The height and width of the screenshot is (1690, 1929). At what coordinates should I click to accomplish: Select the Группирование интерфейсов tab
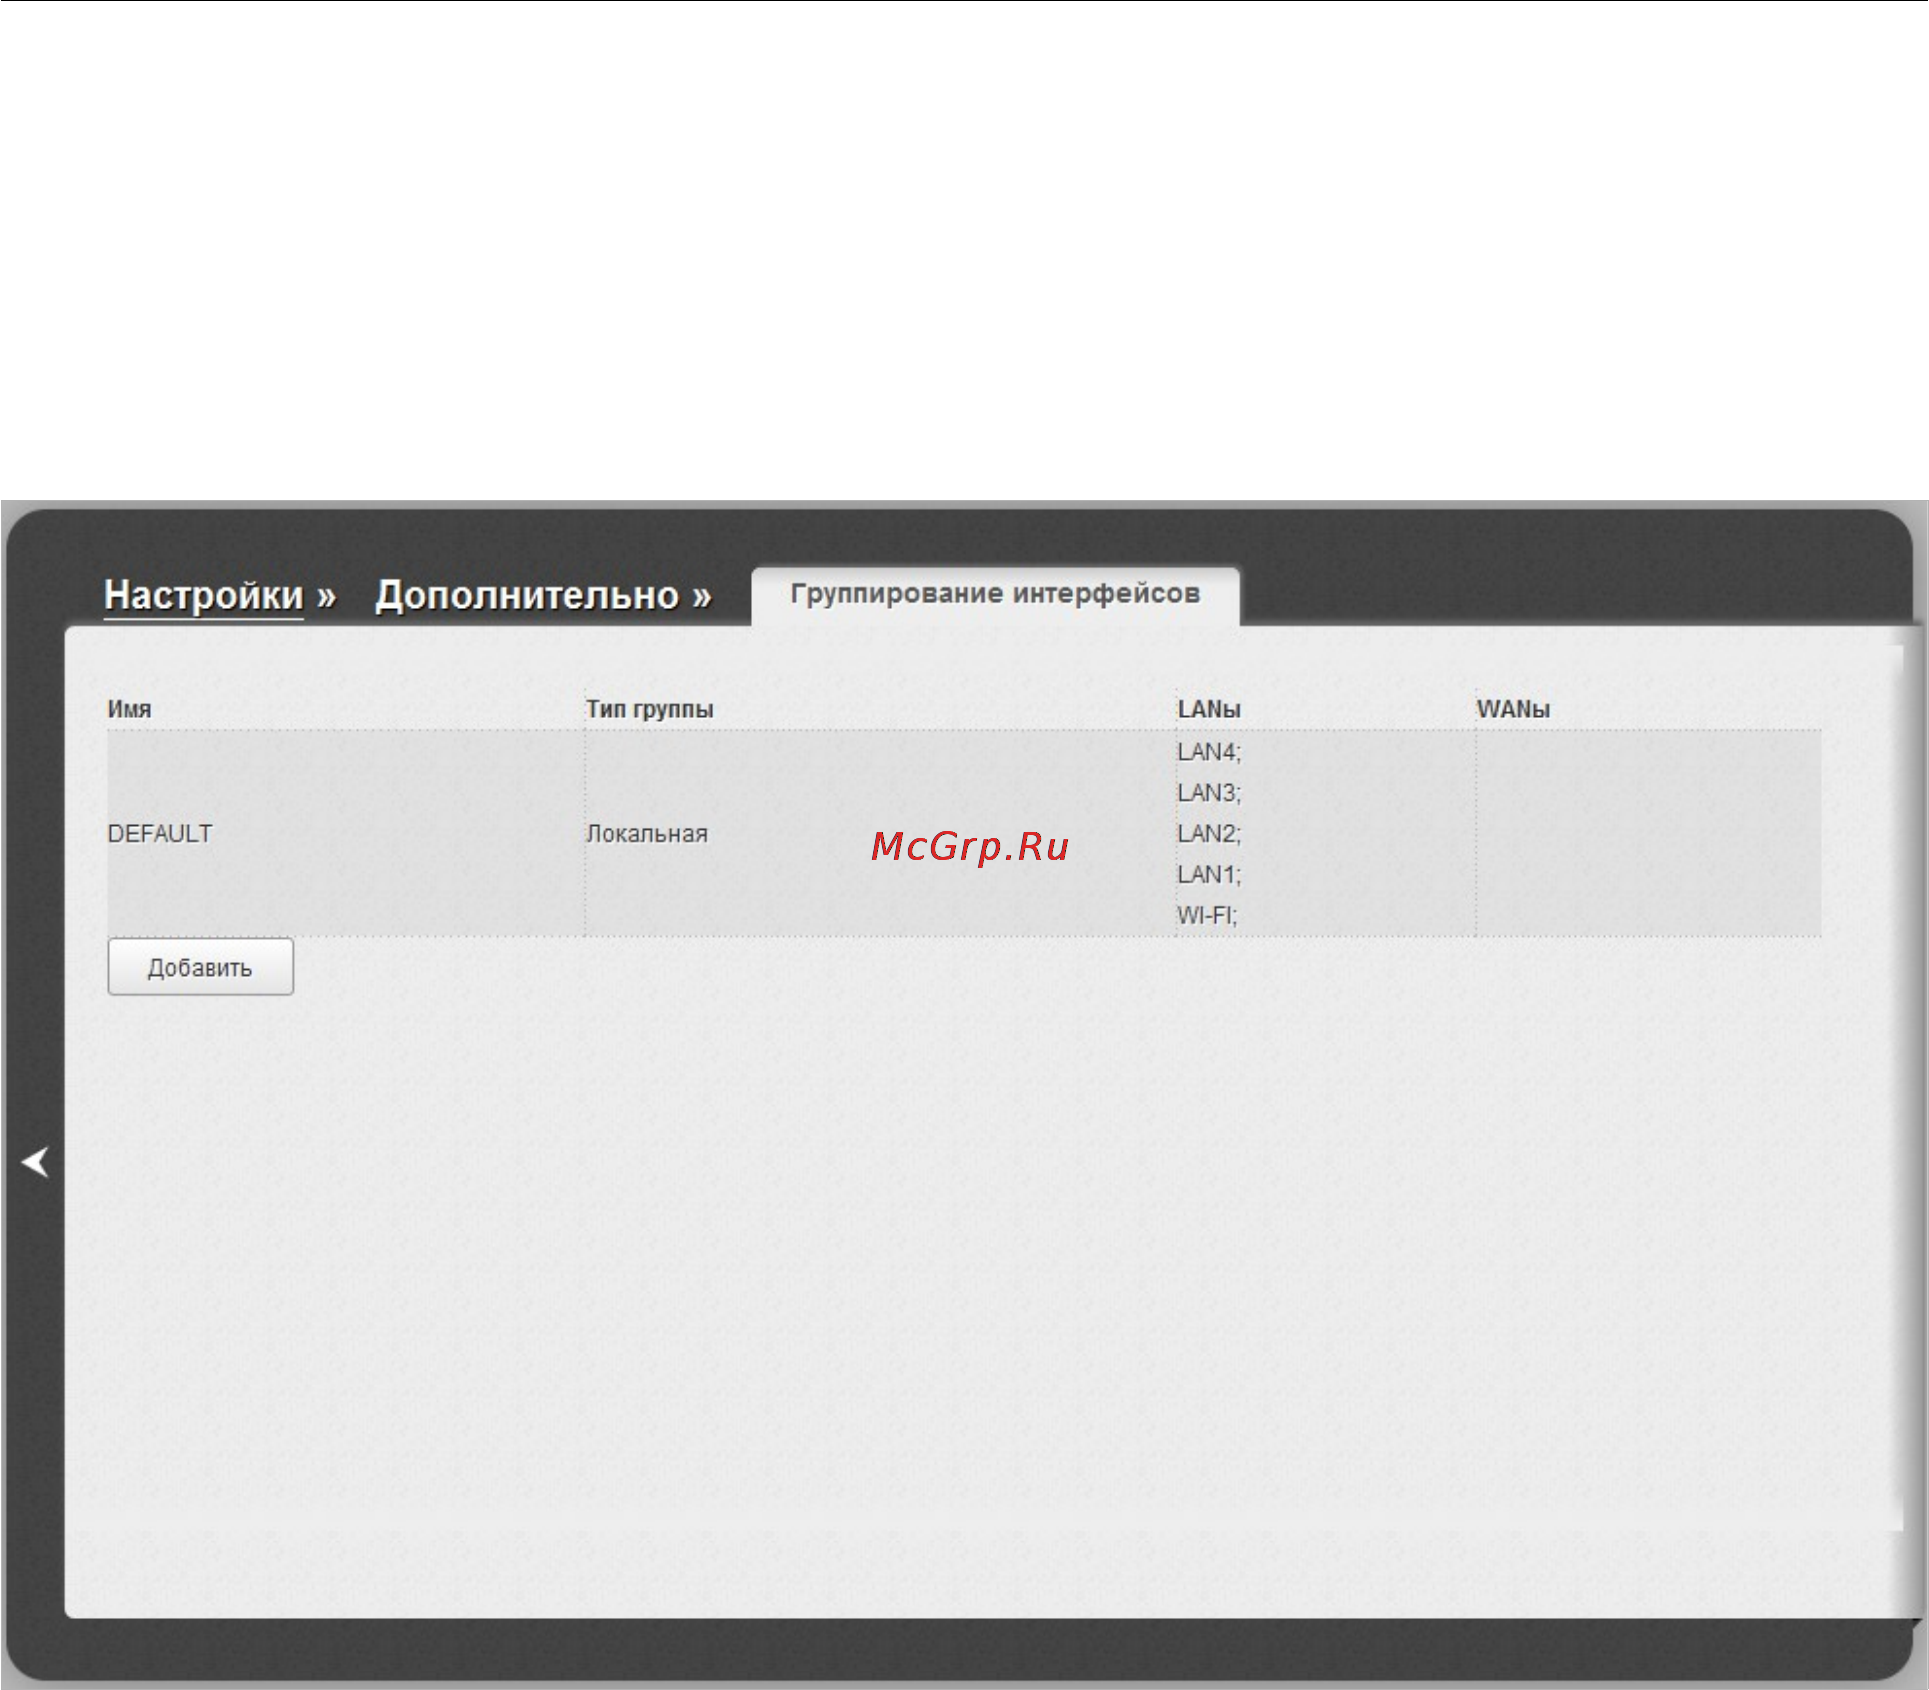(x=995, y=595)
